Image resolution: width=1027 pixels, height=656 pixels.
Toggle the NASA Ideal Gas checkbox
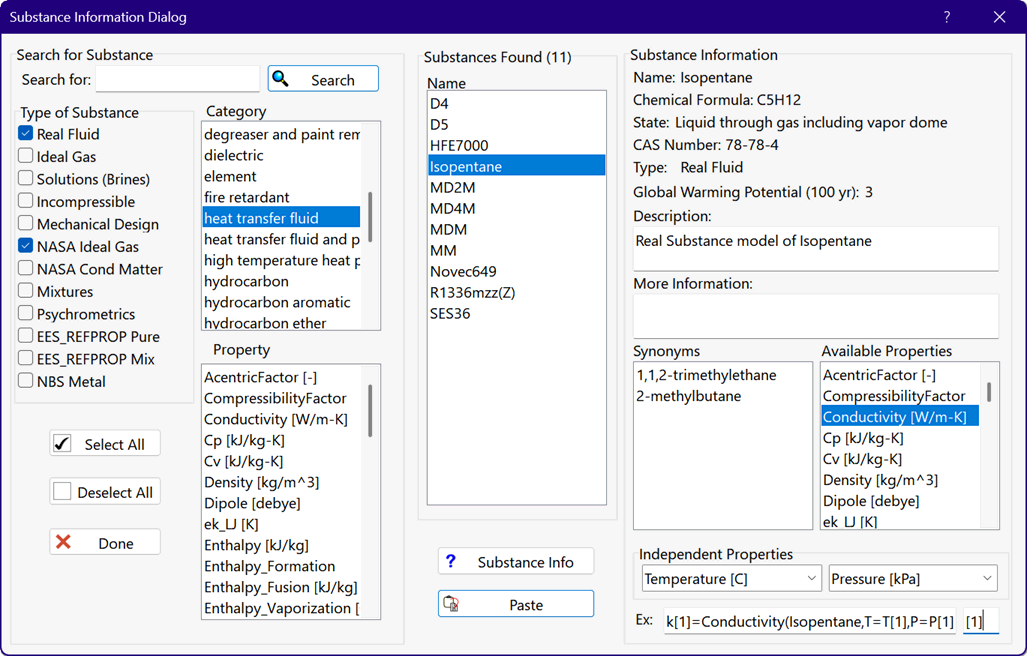click(26, 246)
